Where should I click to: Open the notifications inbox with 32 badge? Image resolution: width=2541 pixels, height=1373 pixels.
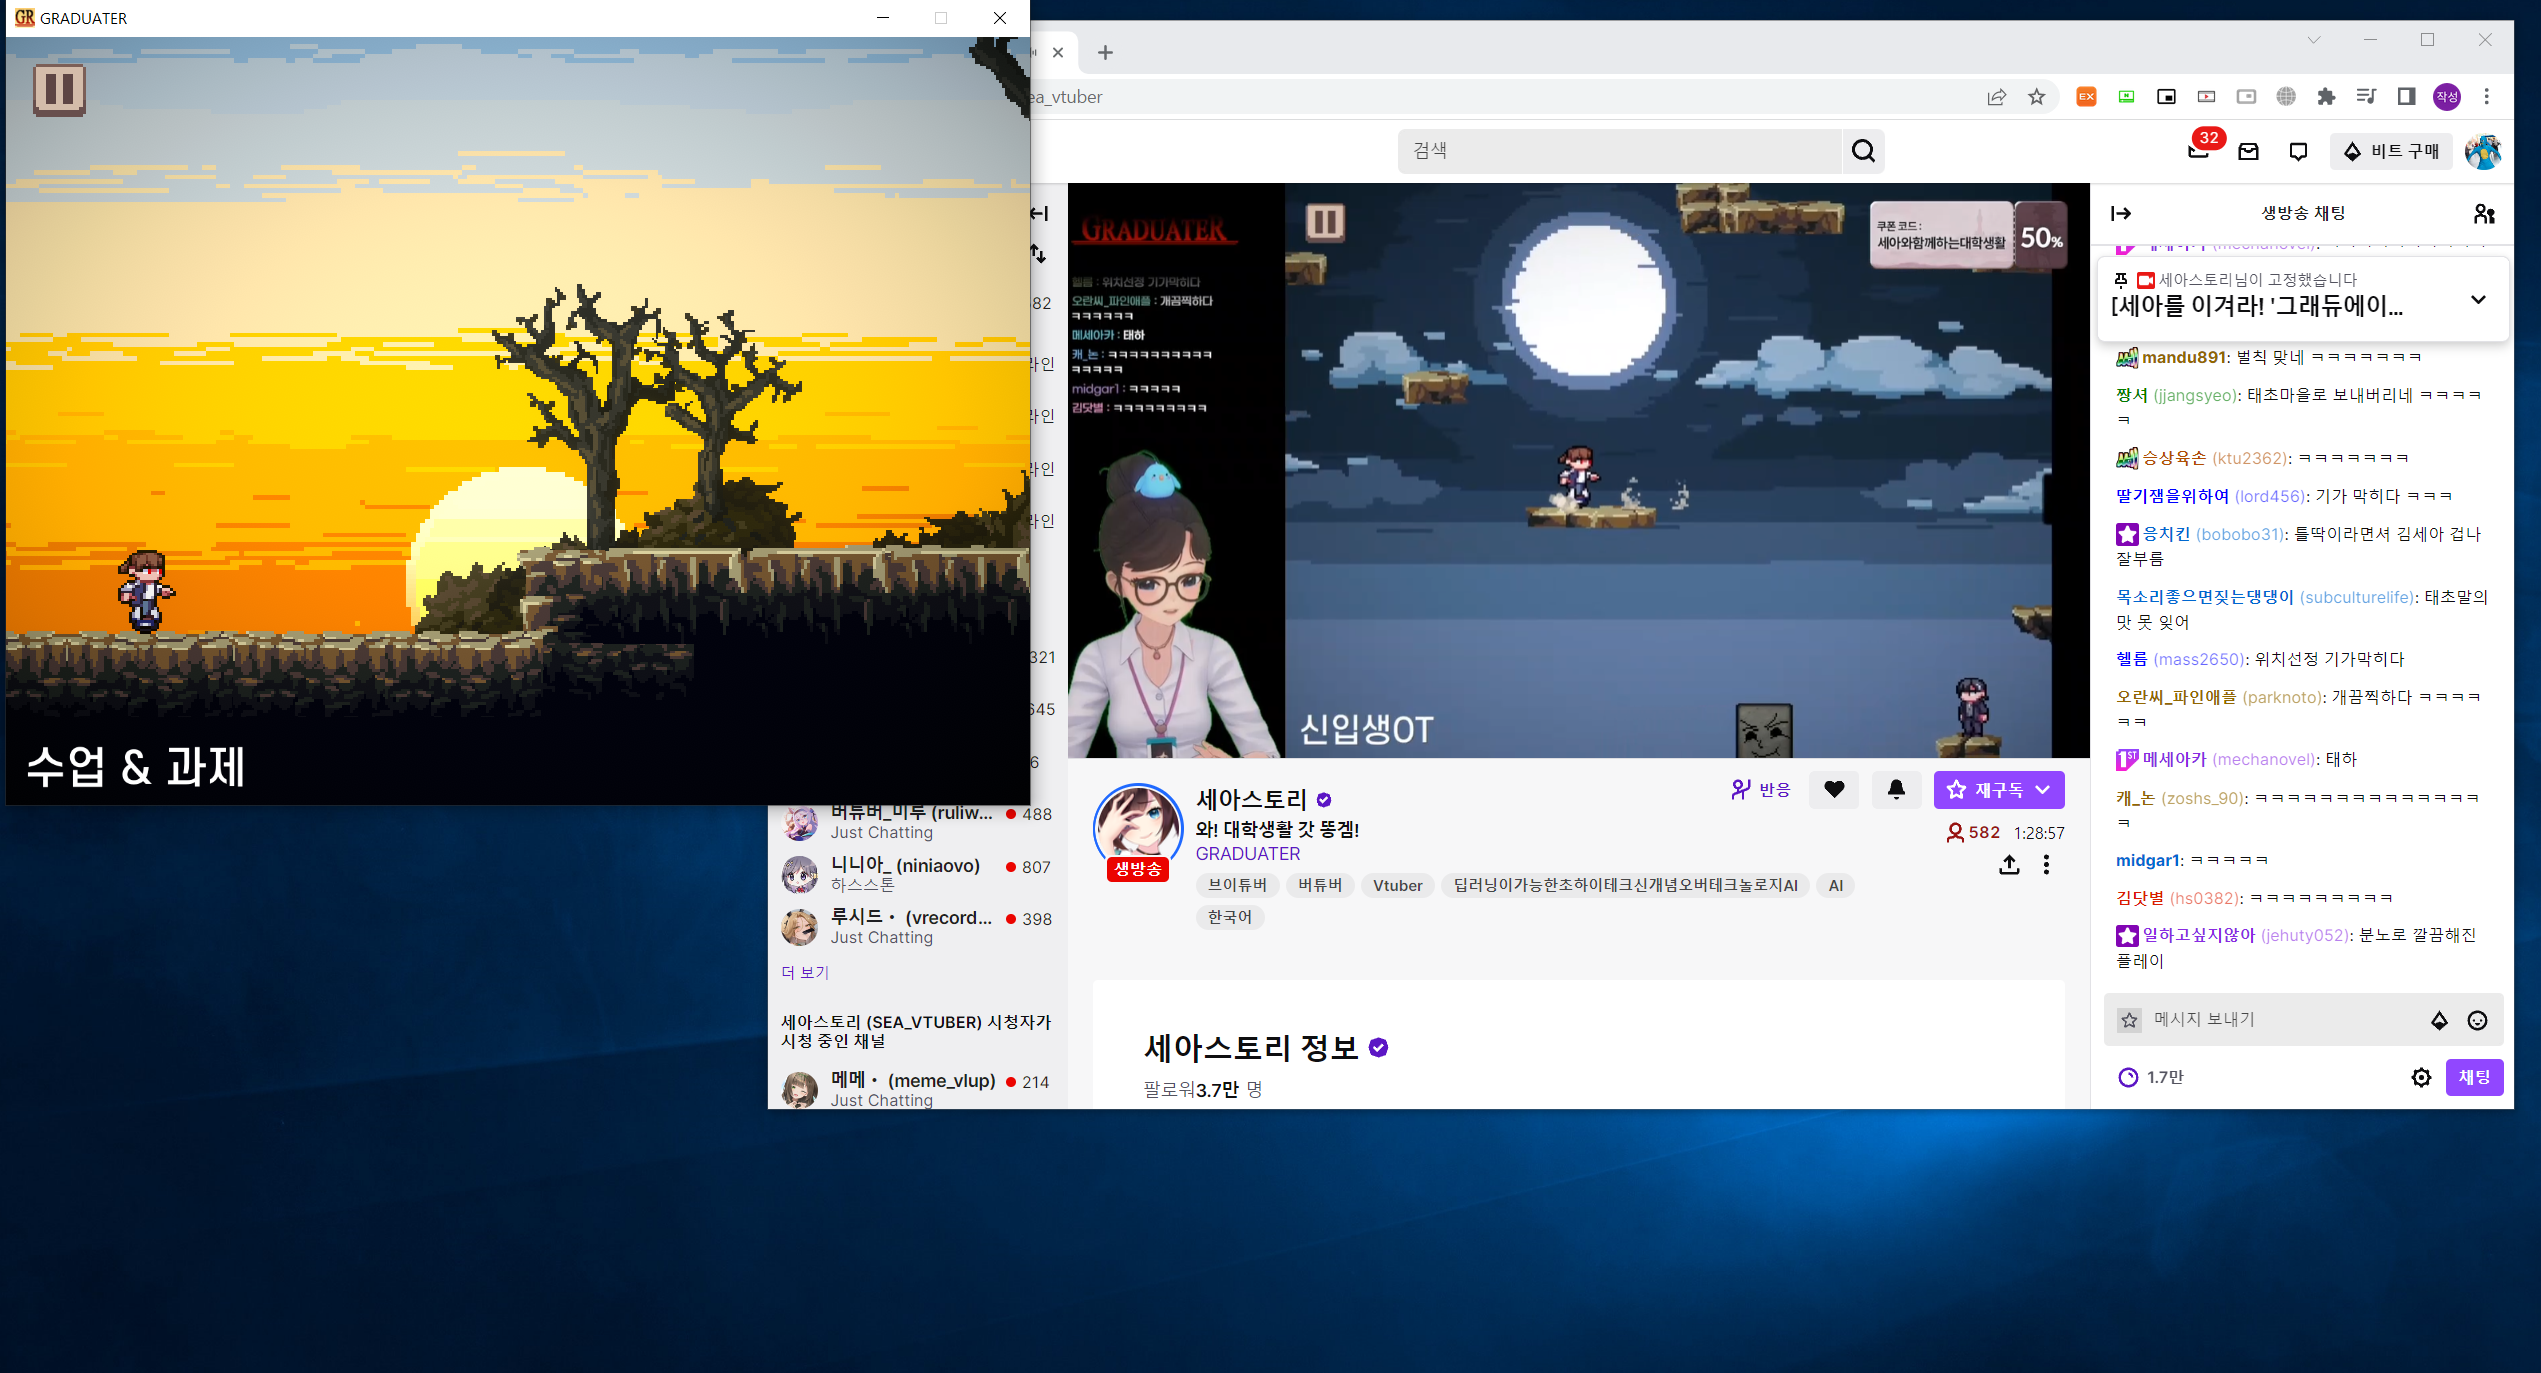pyautogui.click(x=2198, y=151)
